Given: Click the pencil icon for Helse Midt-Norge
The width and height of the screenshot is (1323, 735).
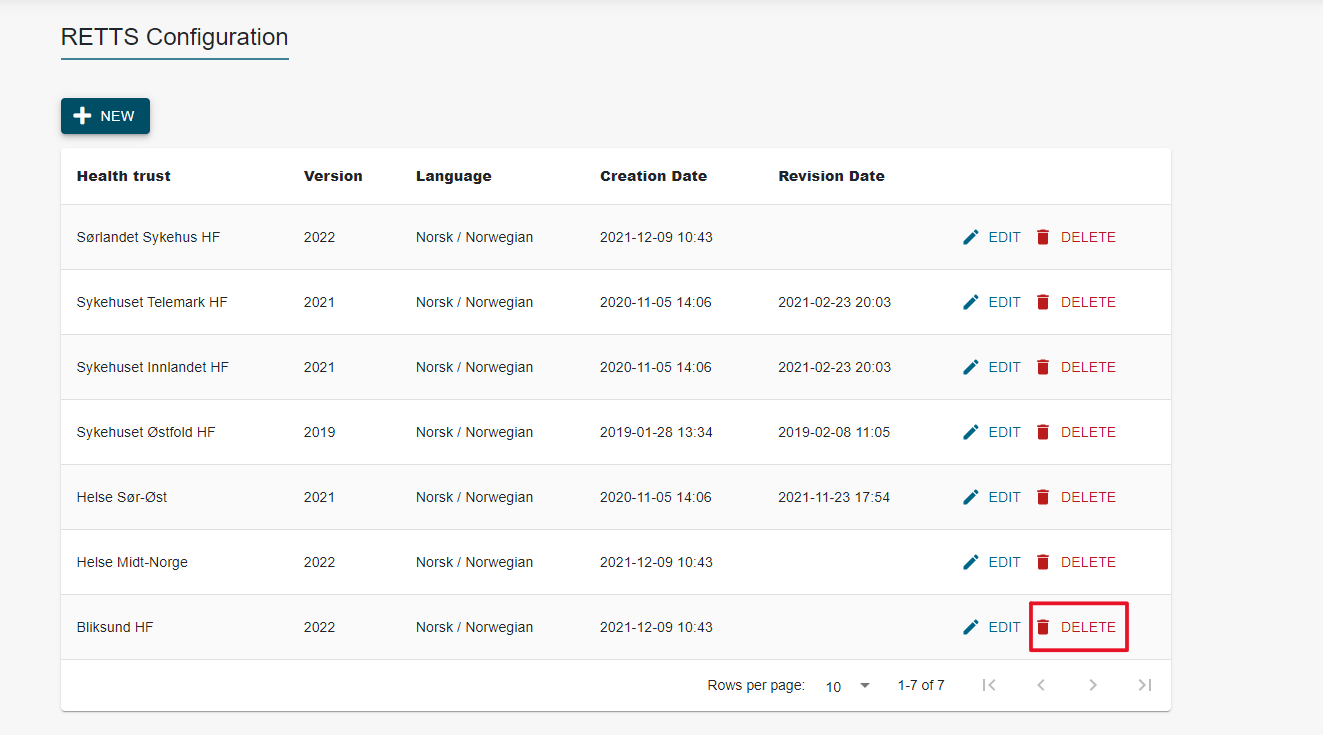Looking at the screenshot, I should [971, 562].
